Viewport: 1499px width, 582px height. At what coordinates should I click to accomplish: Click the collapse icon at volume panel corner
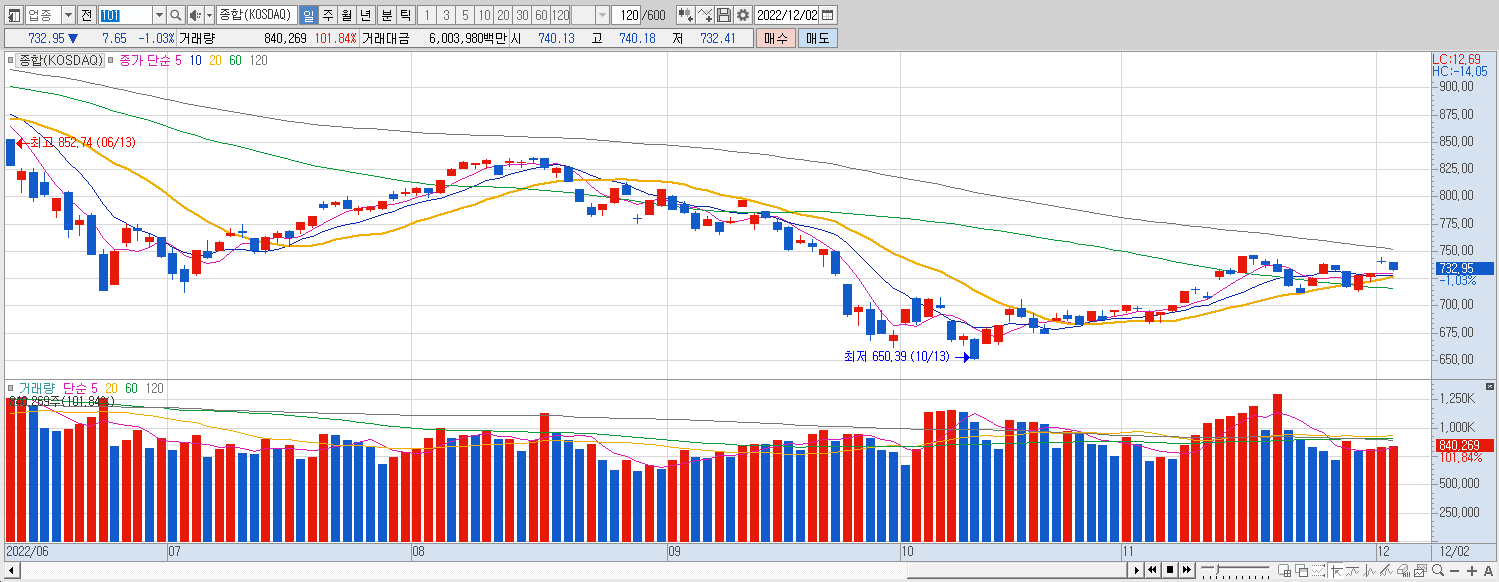click(1490, 387)
